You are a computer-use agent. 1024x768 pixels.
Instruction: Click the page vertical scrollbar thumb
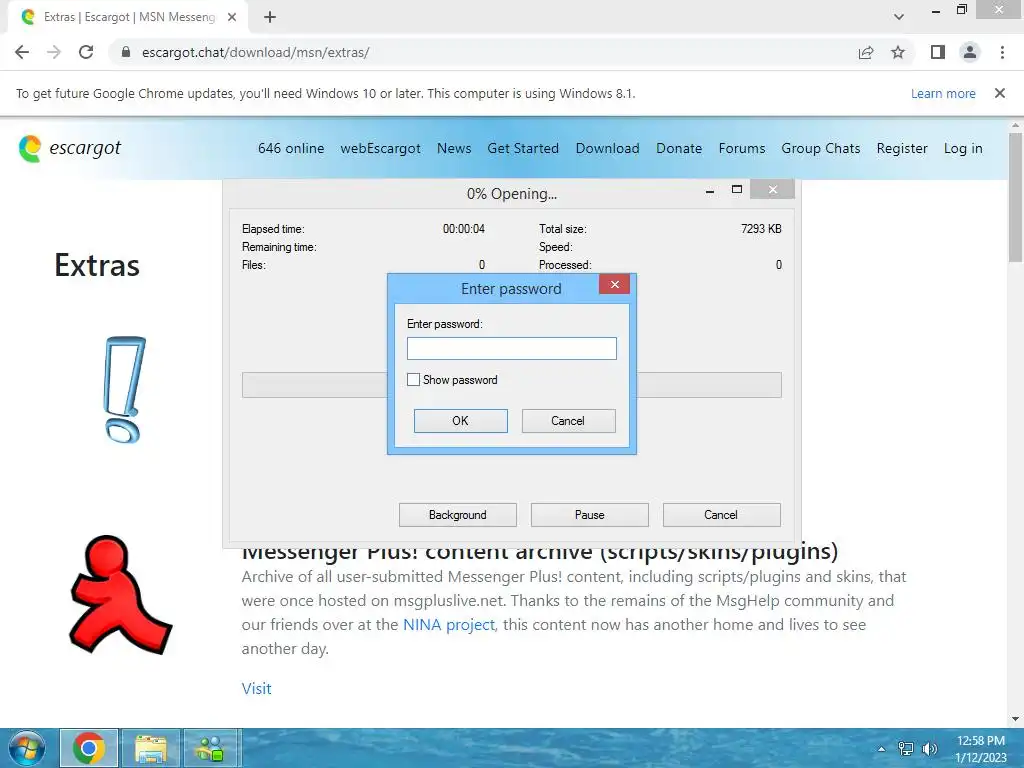(1016, 196)
